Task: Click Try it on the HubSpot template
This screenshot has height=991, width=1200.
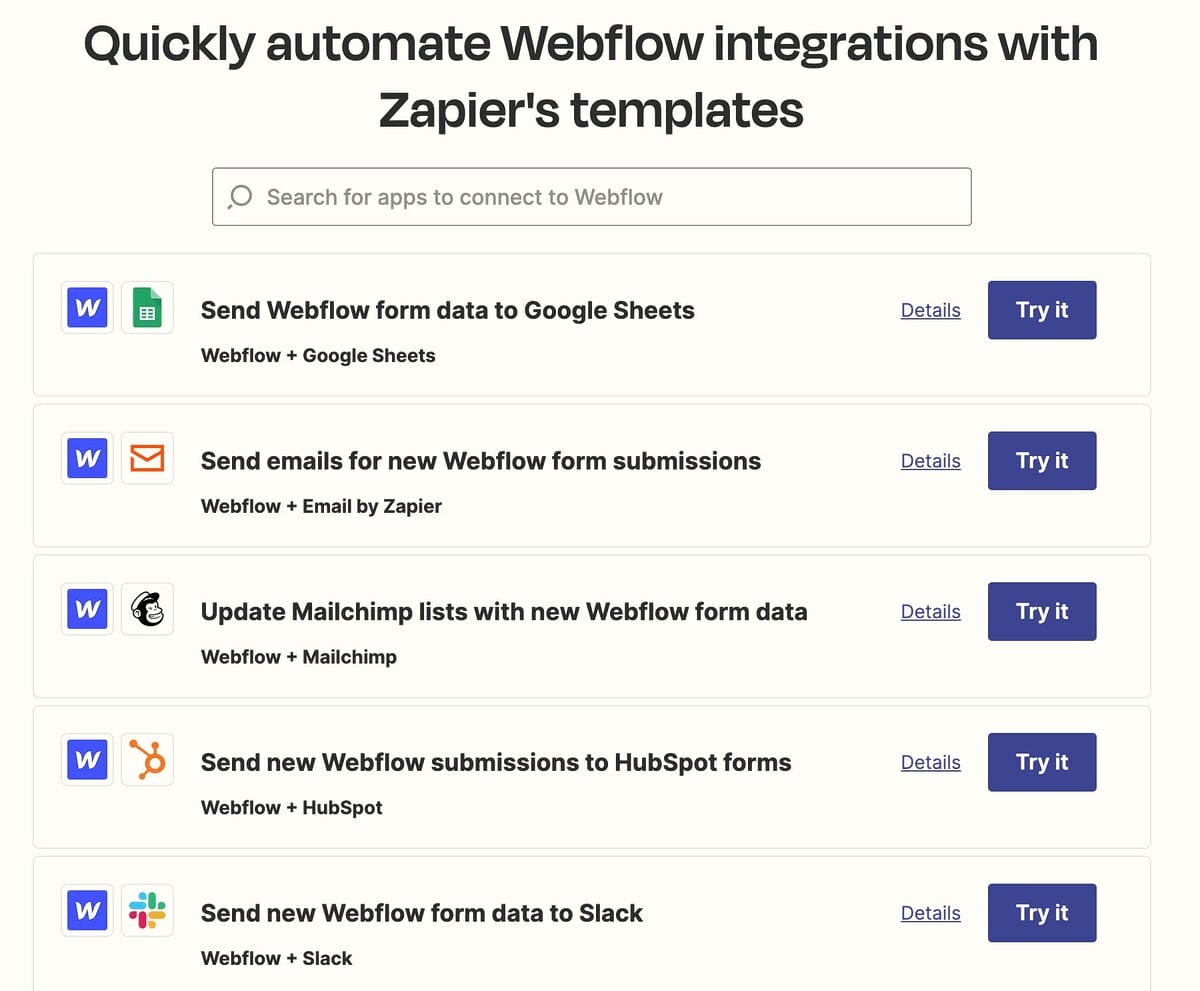Action: [x=1042, y=762]
